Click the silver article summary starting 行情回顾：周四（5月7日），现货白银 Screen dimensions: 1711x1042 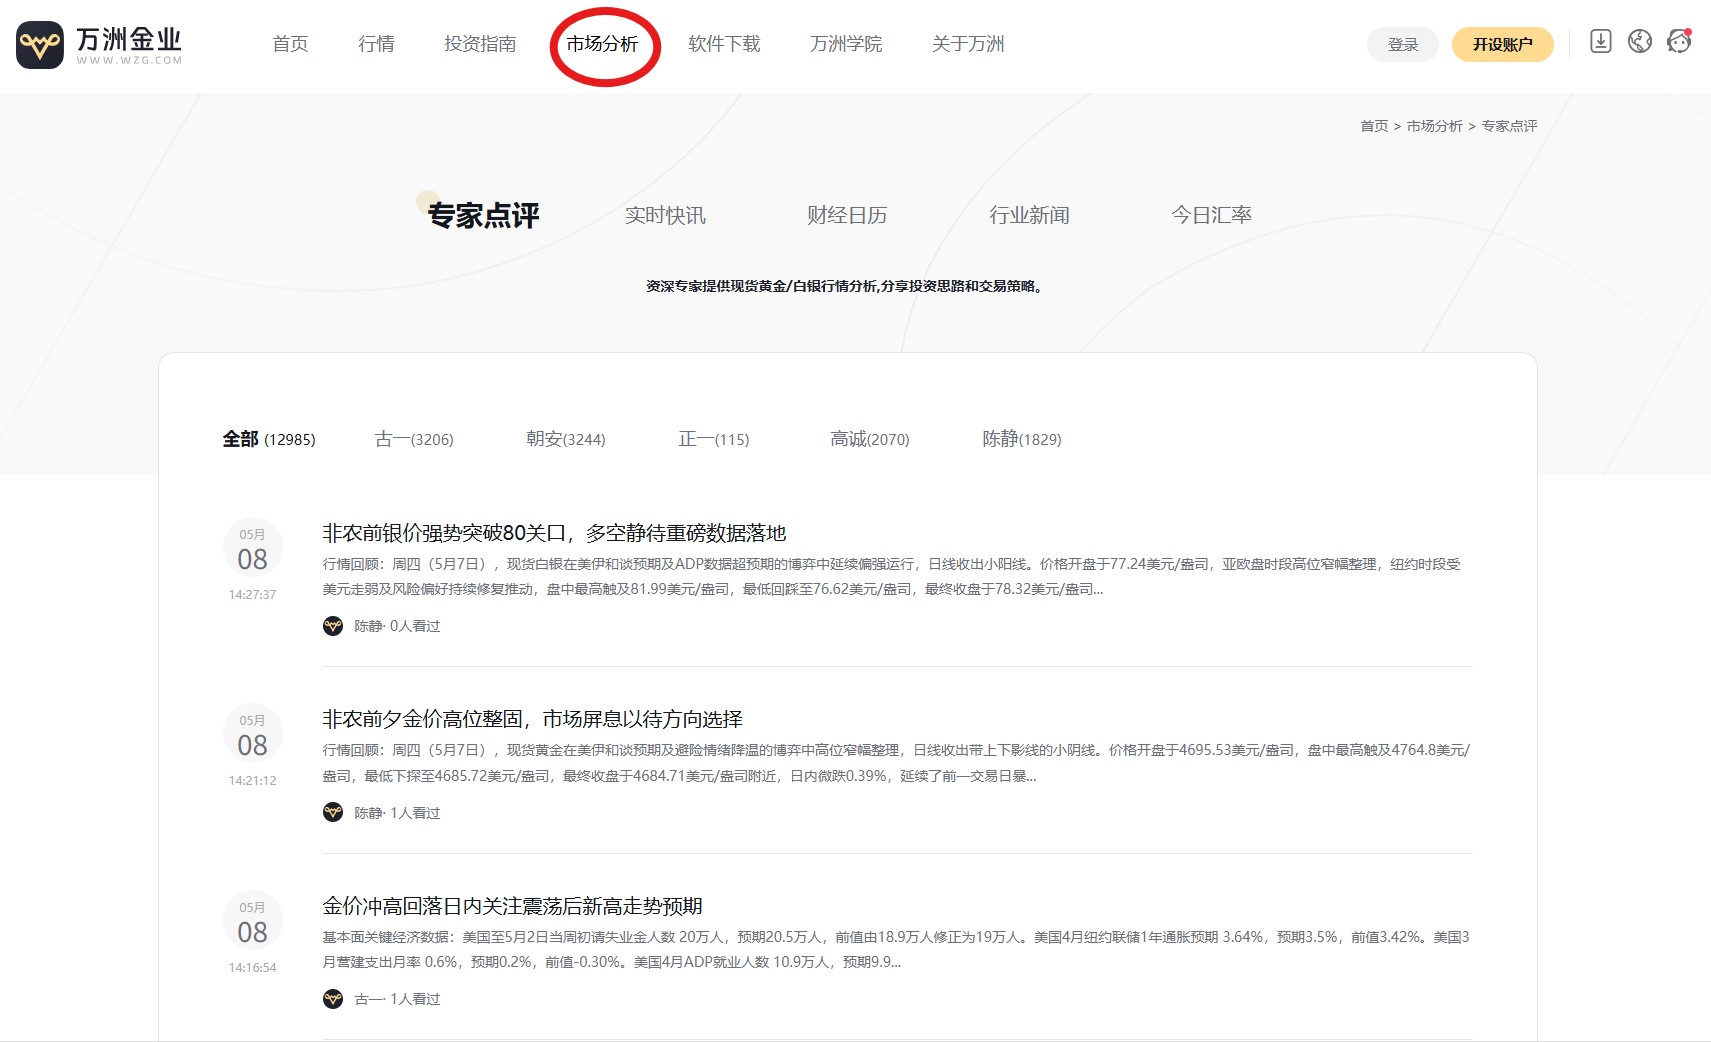pos(892,577)
